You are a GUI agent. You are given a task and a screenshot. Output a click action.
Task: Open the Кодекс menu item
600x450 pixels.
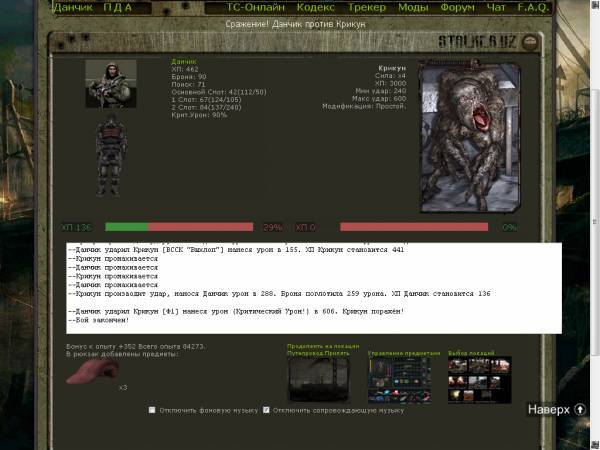[x=316, y=7]
